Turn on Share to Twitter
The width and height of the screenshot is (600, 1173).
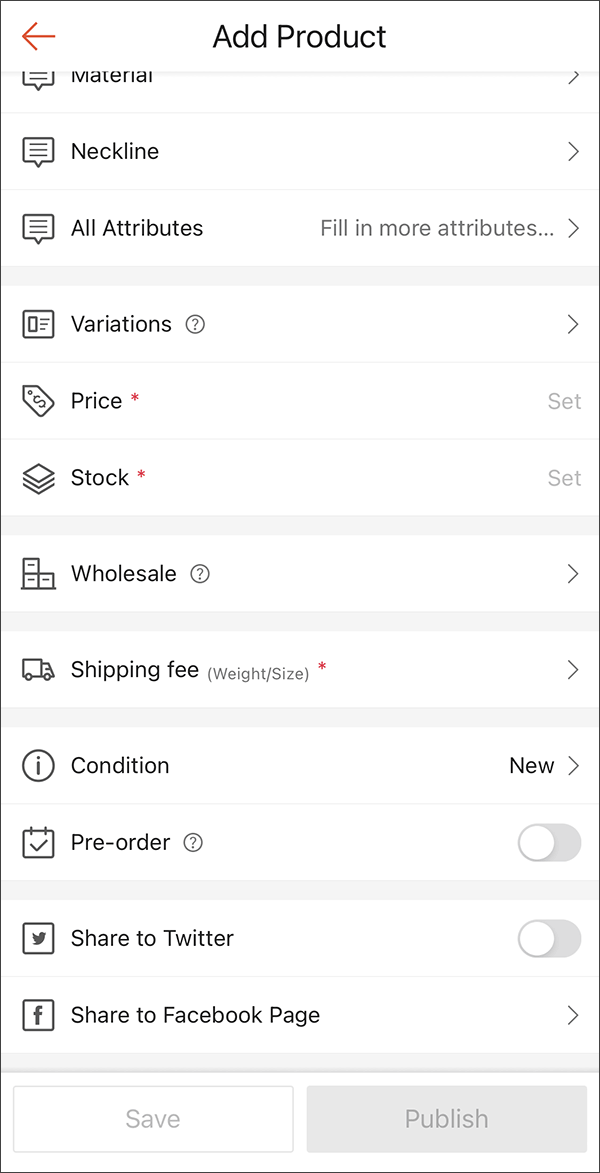[548, 938]
